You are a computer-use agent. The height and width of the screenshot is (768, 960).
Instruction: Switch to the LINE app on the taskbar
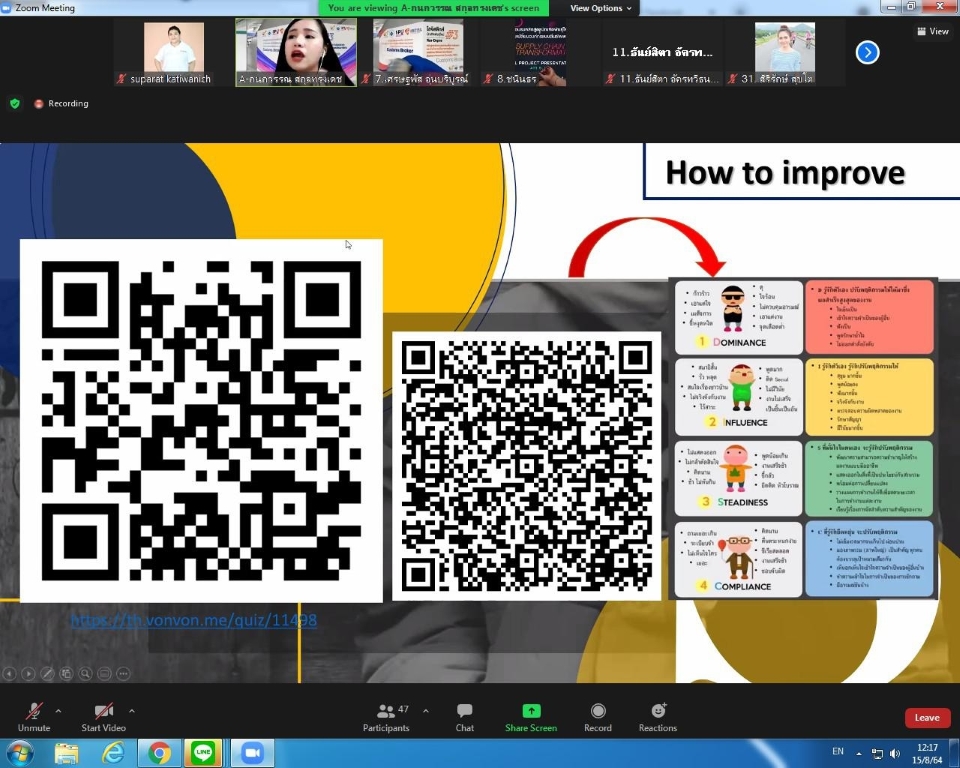[203, 753]
